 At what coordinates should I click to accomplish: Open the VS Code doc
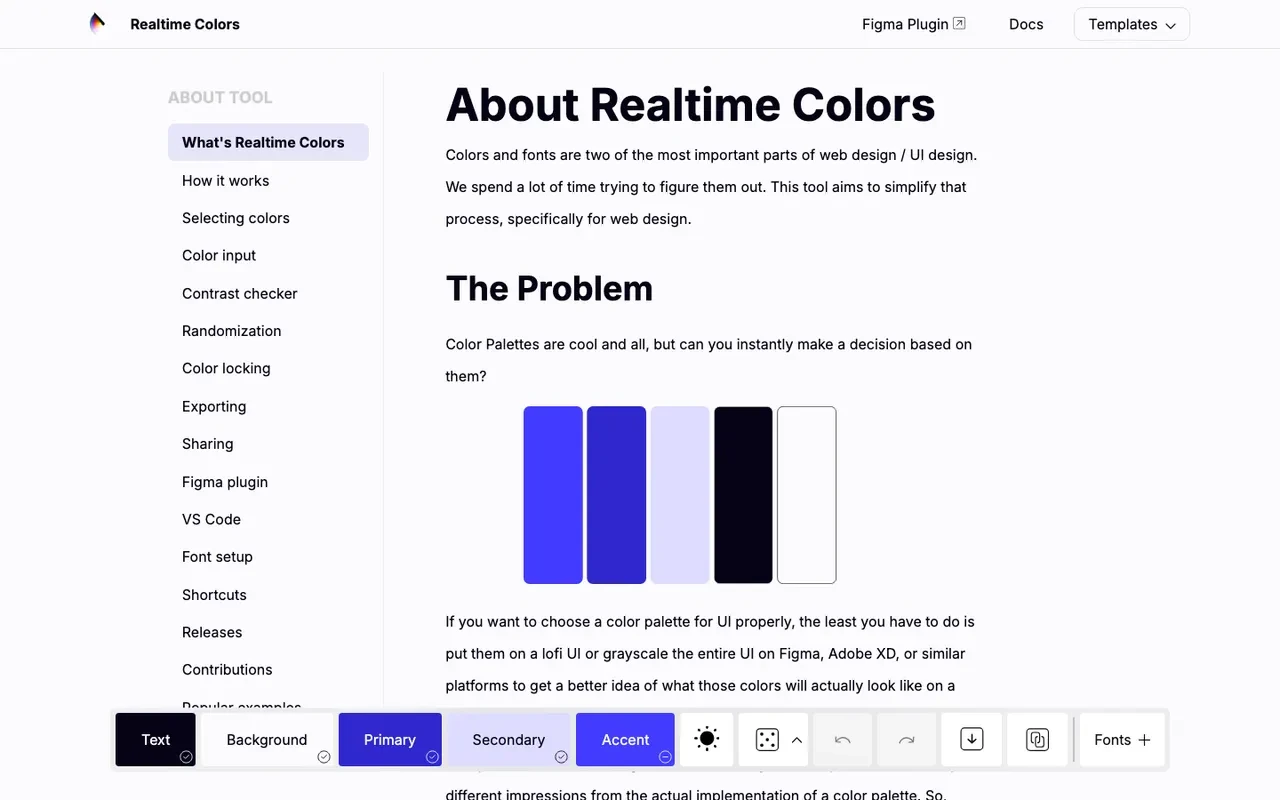[211, 519]
